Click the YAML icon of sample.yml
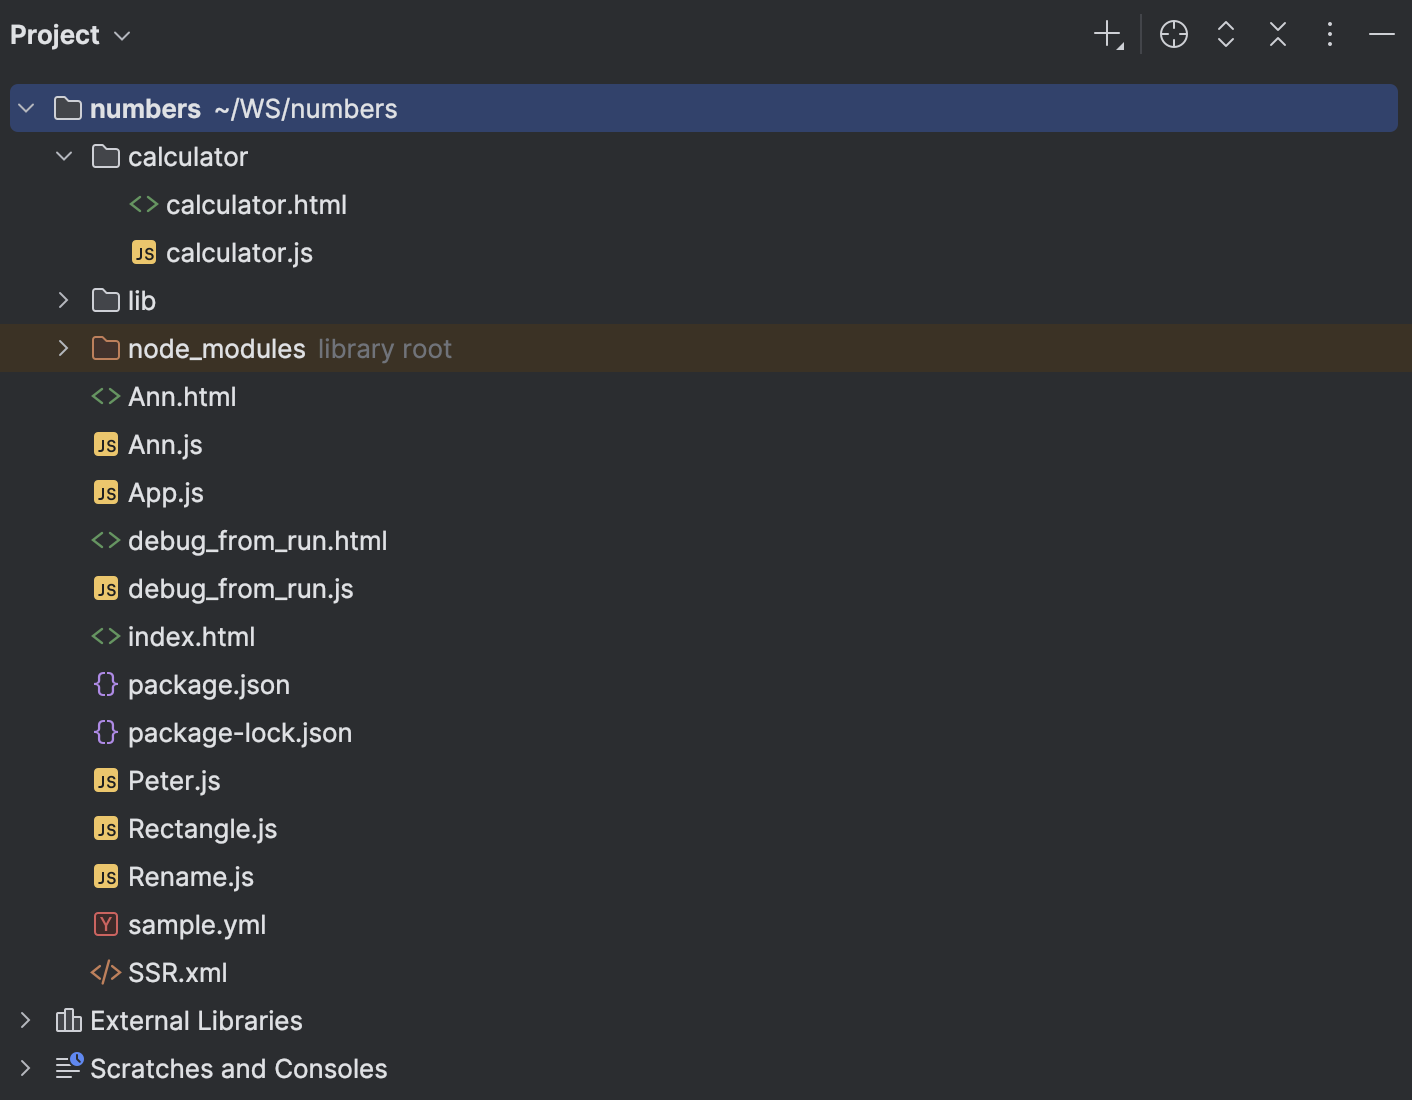This screenshot has height=1100, width=1412. (x=106, y=924)
